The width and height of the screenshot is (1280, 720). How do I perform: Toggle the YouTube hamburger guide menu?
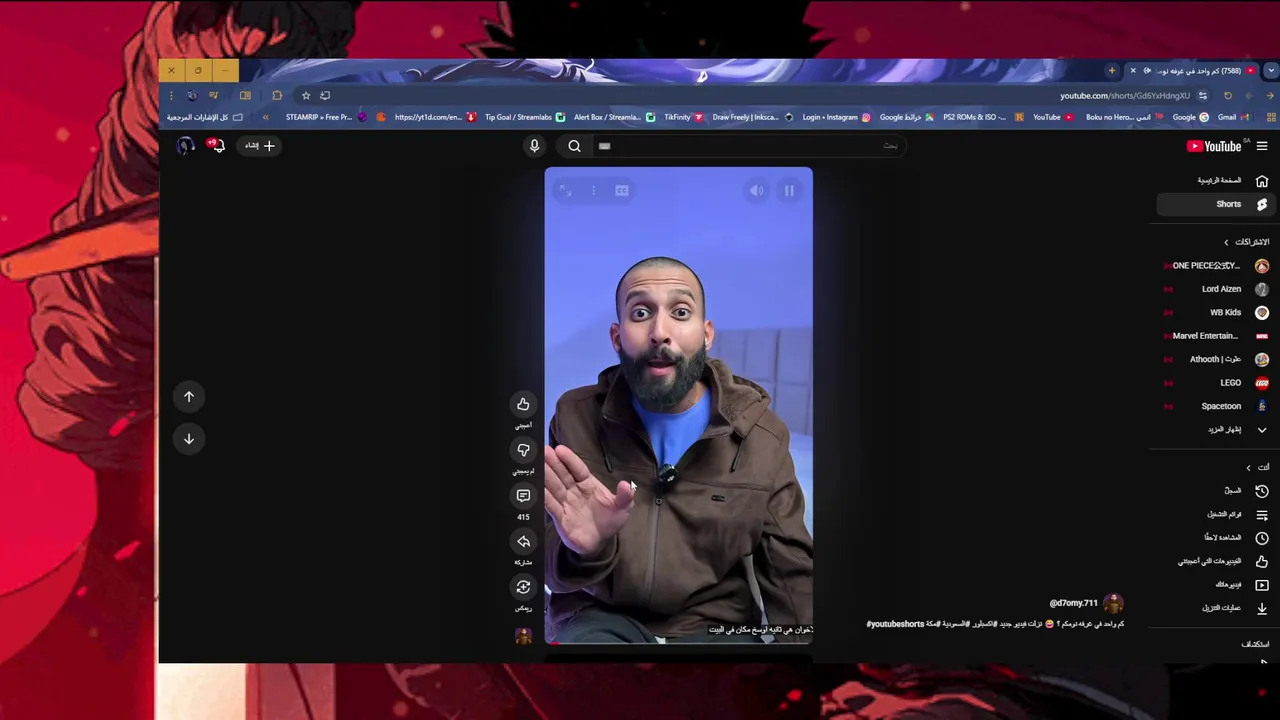pyautogui.click(x=1262, y=146)
